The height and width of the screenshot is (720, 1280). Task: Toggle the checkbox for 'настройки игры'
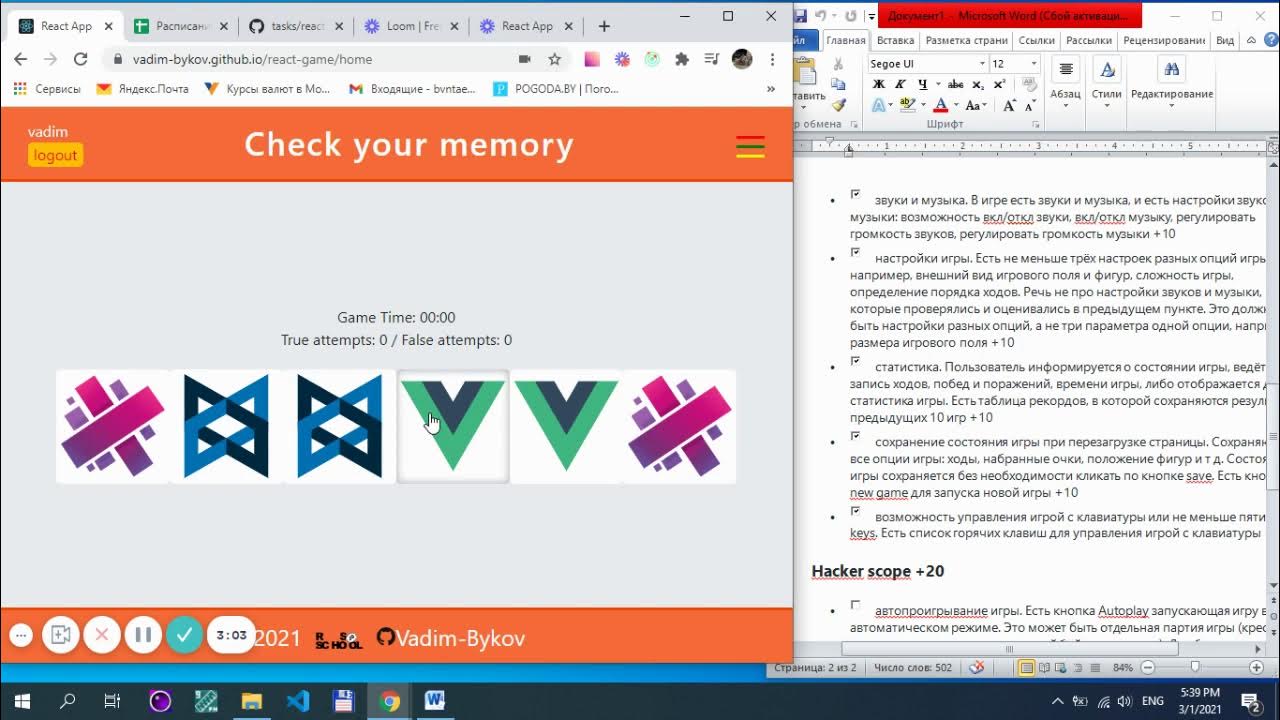(x=856, y=252)
